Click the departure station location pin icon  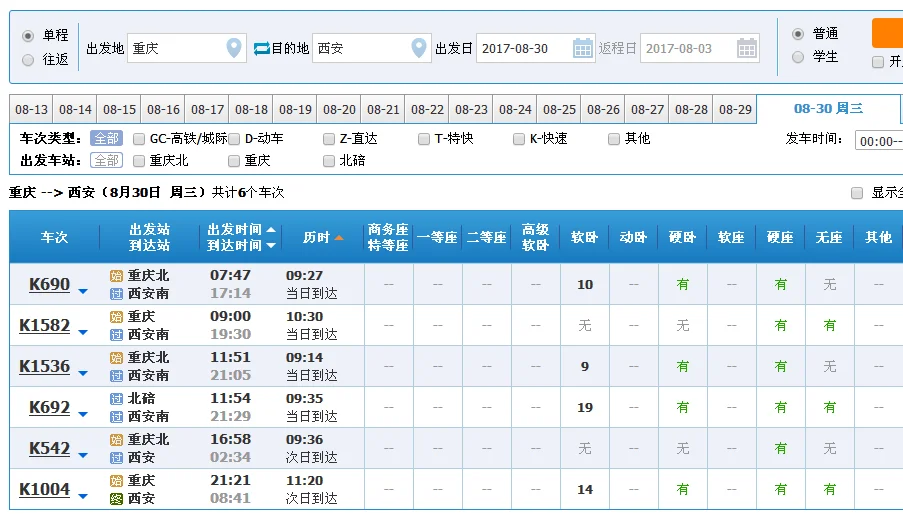point(234,48)
